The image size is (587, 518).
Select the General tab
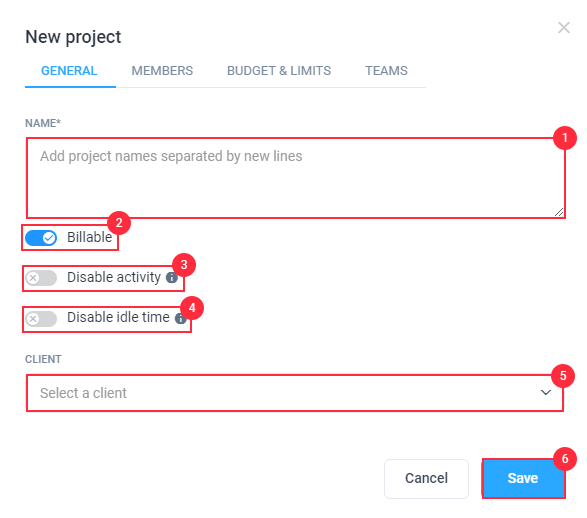click(x=69, y=71)
